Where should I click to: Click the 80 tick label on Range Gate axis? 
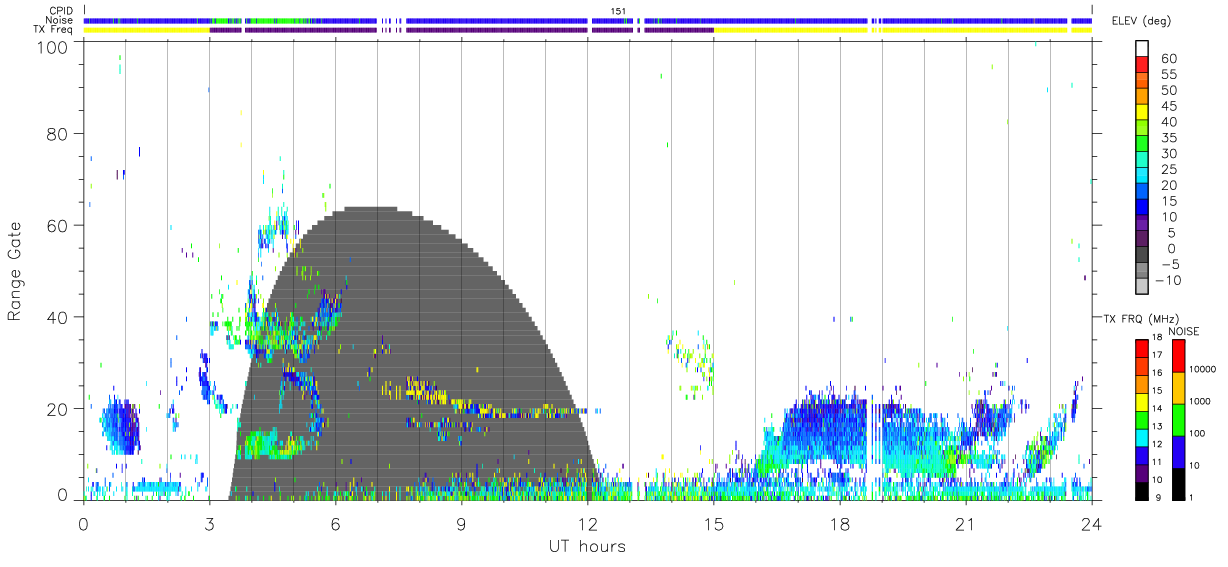pyautogui.click(x=57, y=133)
